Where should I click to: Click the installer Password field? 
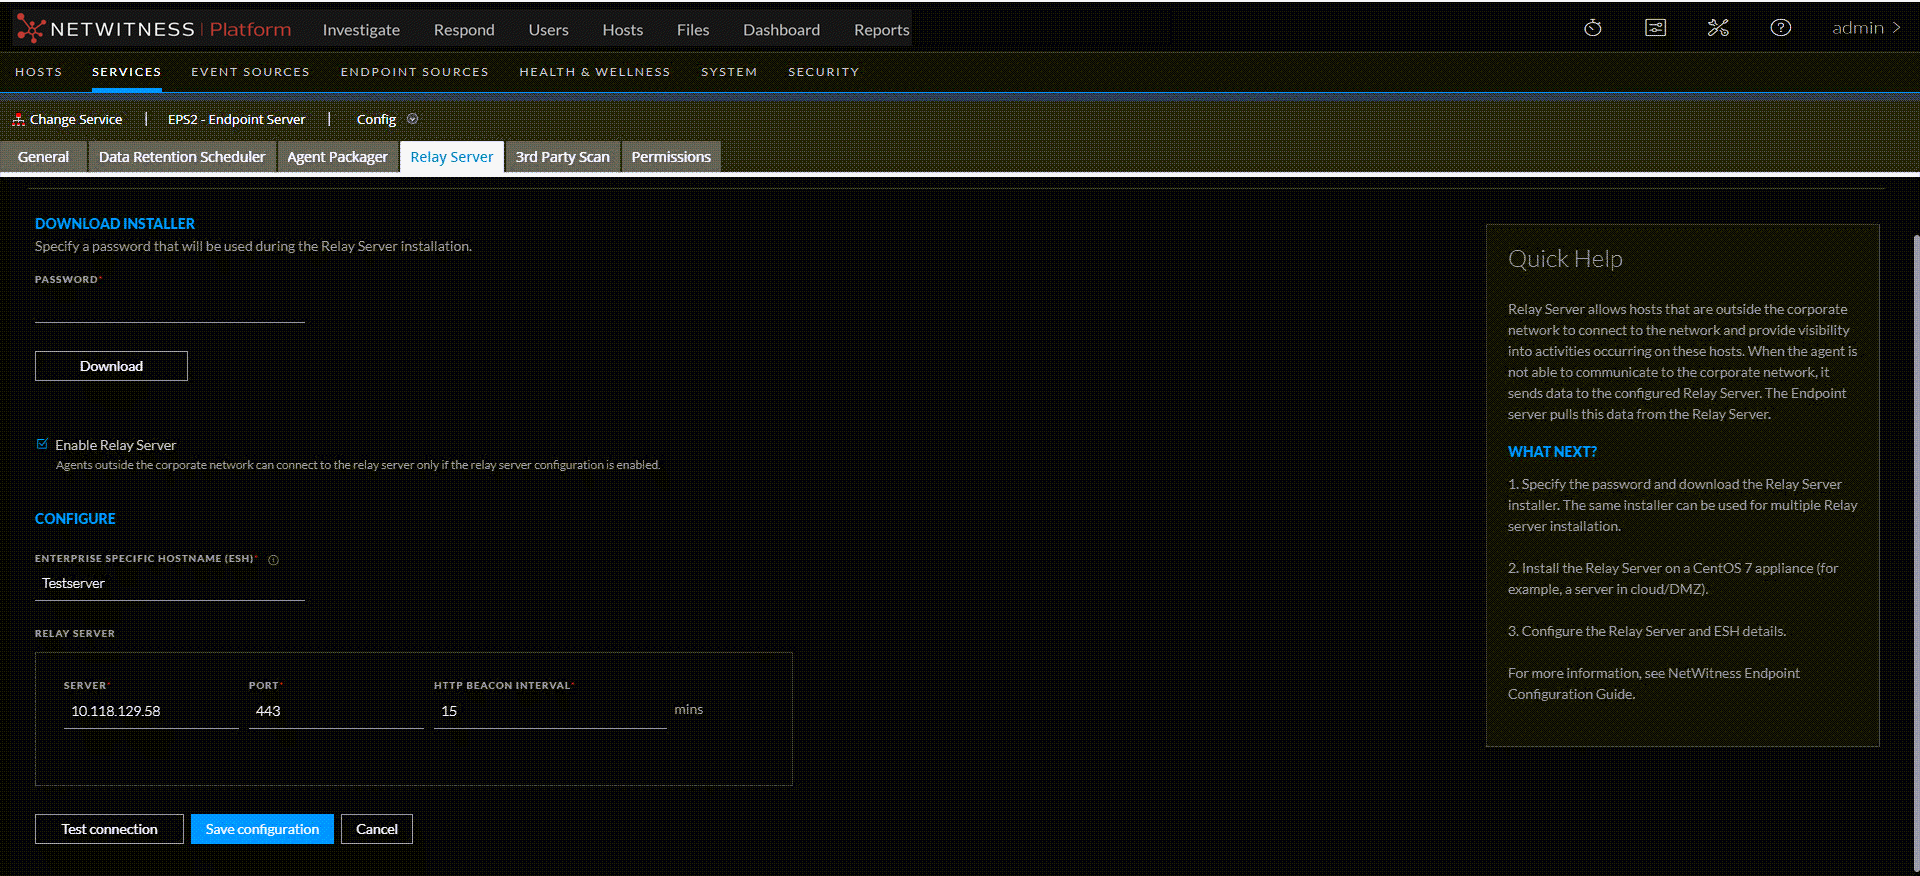169,308
